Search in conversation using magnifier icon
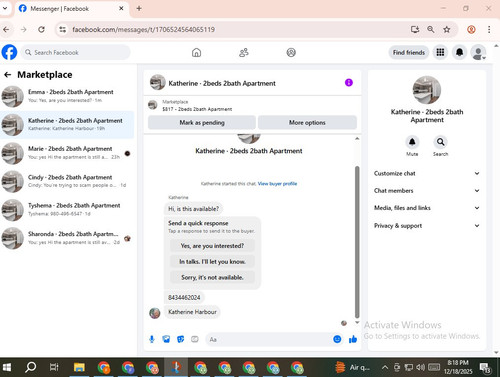Viewport: 500px width, 377px height. 440,142
